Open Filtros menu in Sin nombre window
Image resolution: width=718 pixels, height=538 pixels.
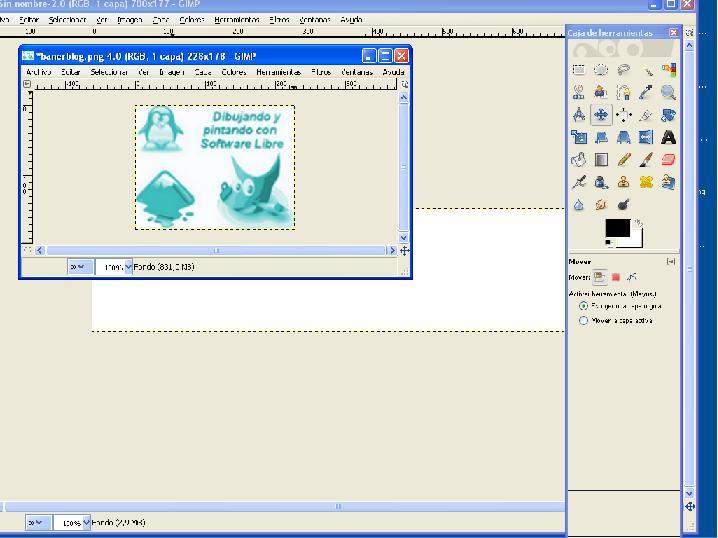pos(279,20)
